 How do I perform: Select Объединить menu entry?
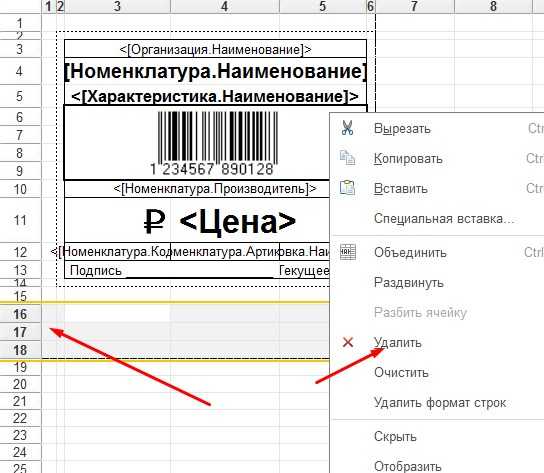[410, 252]
